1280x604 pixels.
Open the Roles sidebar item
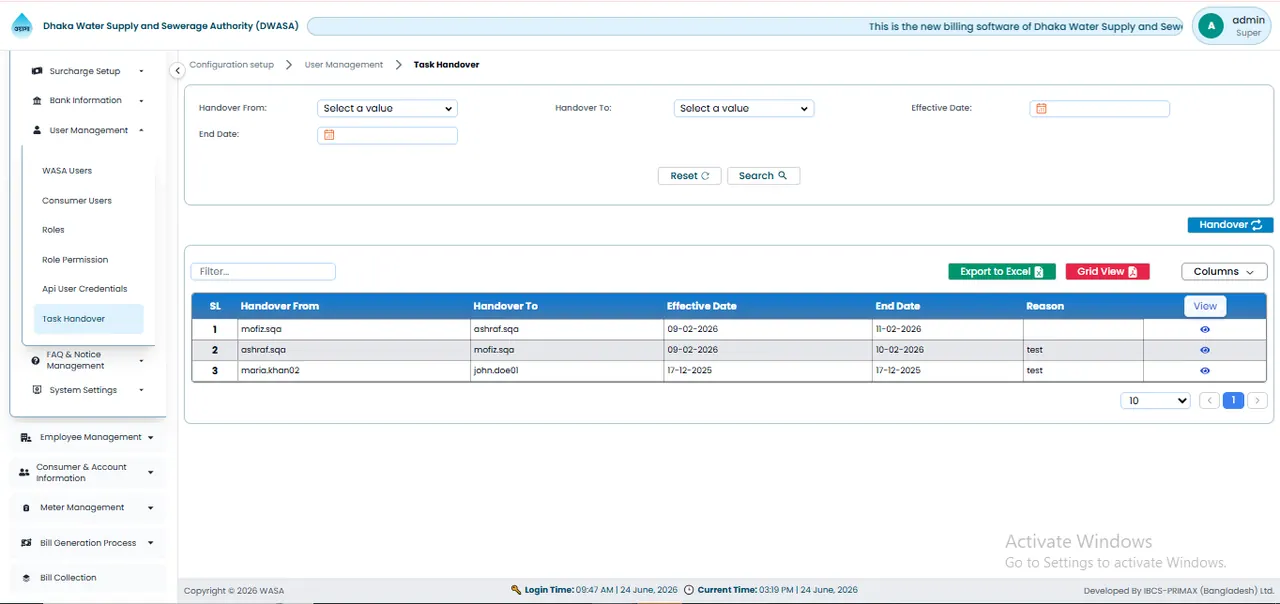[x=53, y=230]
